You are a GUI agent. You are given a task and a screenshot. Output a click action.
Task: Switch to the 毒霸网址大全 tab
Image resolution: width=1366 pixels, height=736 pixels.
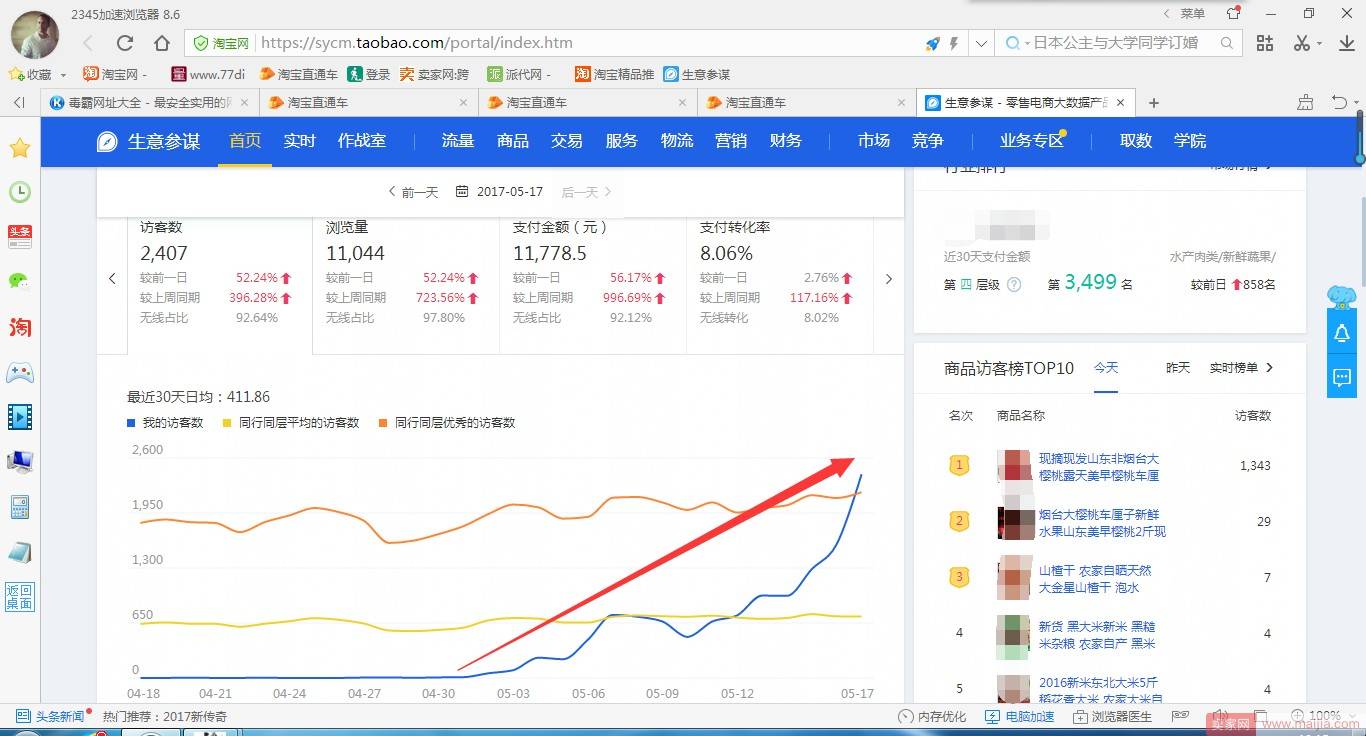[150, 103]
